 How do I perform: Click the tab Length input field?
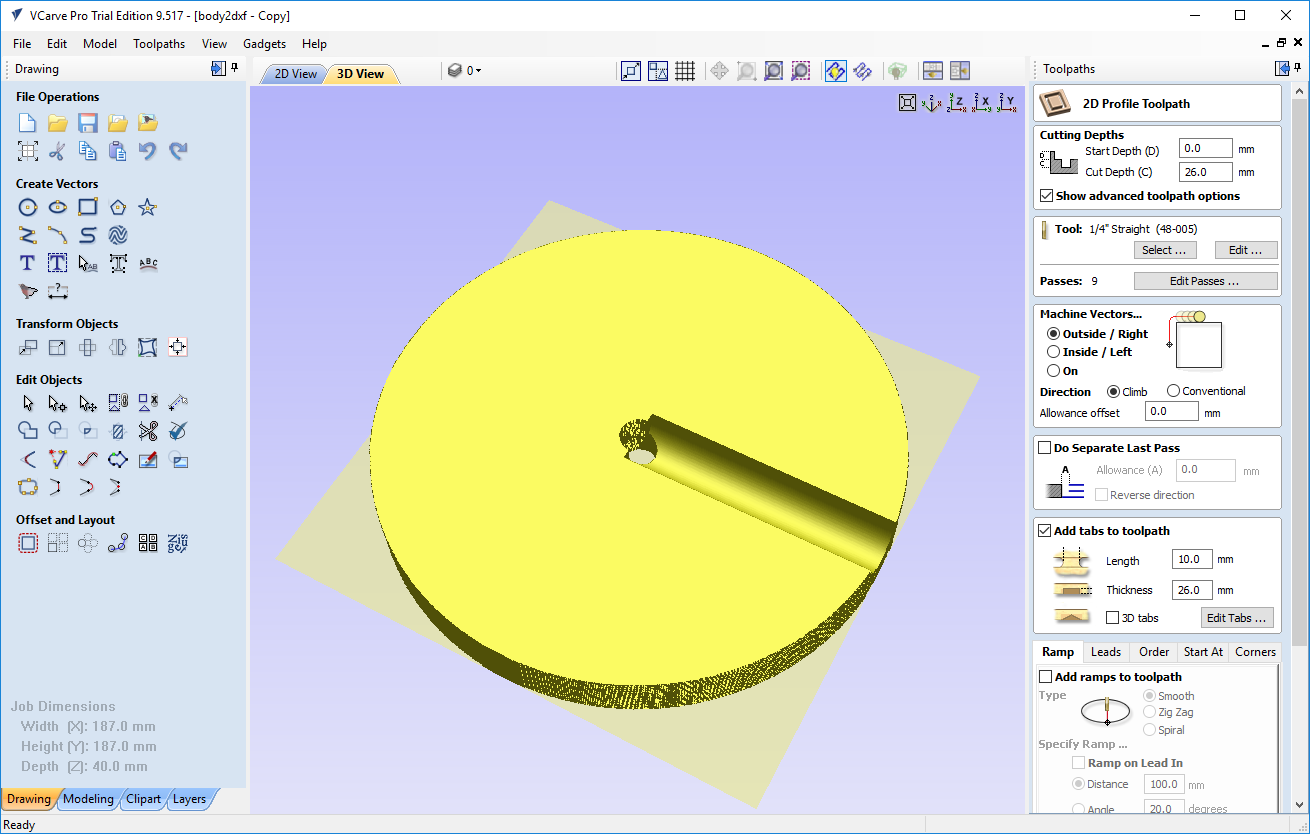1192,560
